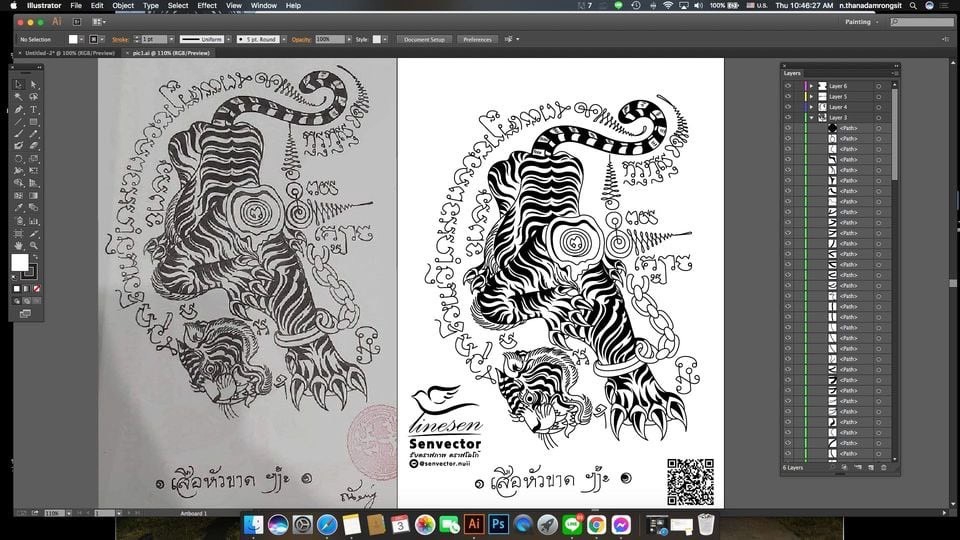Click Layer 4 target circle
960x540 pixels.
[879, 107]
